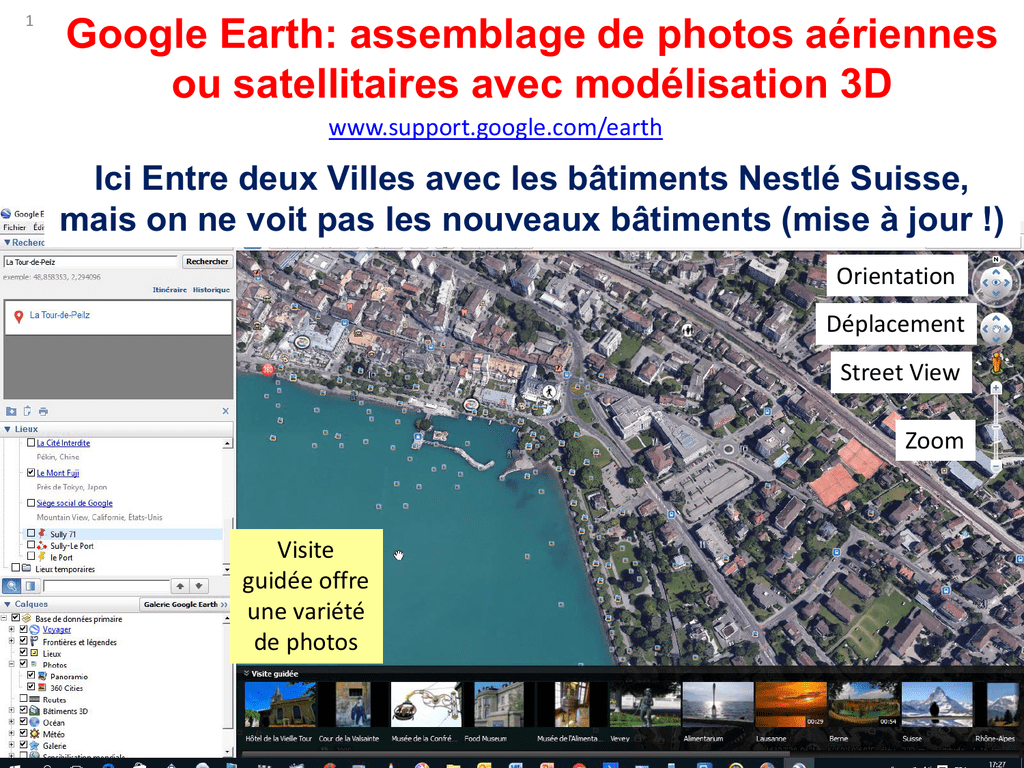This screenshot has height=768, width=1024.
Task: Open the Le Mont Fuji place link
Action: (57, 473)
